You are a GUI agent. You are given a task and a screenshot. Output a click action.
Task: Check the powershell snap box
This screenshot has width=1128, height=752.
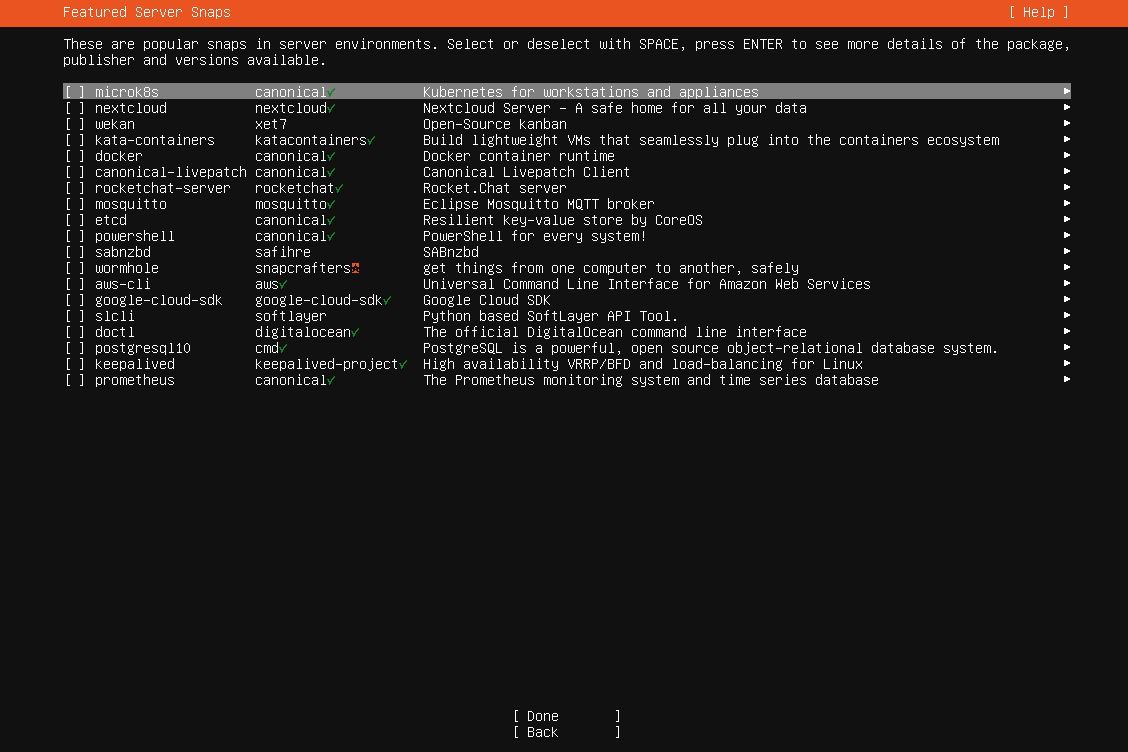coord(75,236)
